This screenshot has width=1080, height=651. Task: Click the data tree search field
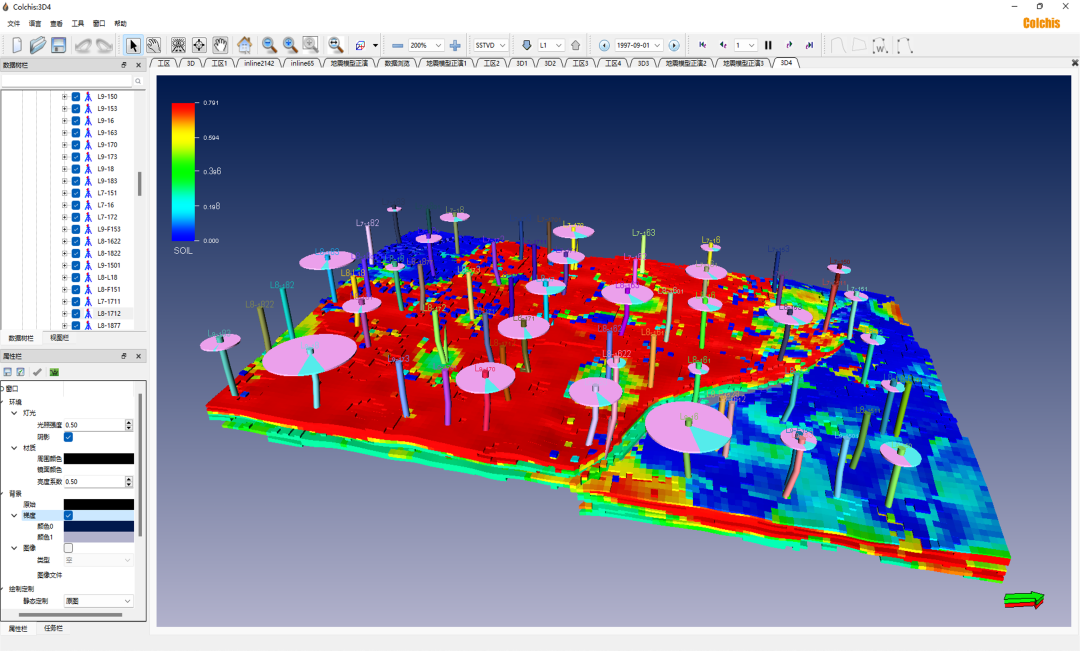point(67,81)
